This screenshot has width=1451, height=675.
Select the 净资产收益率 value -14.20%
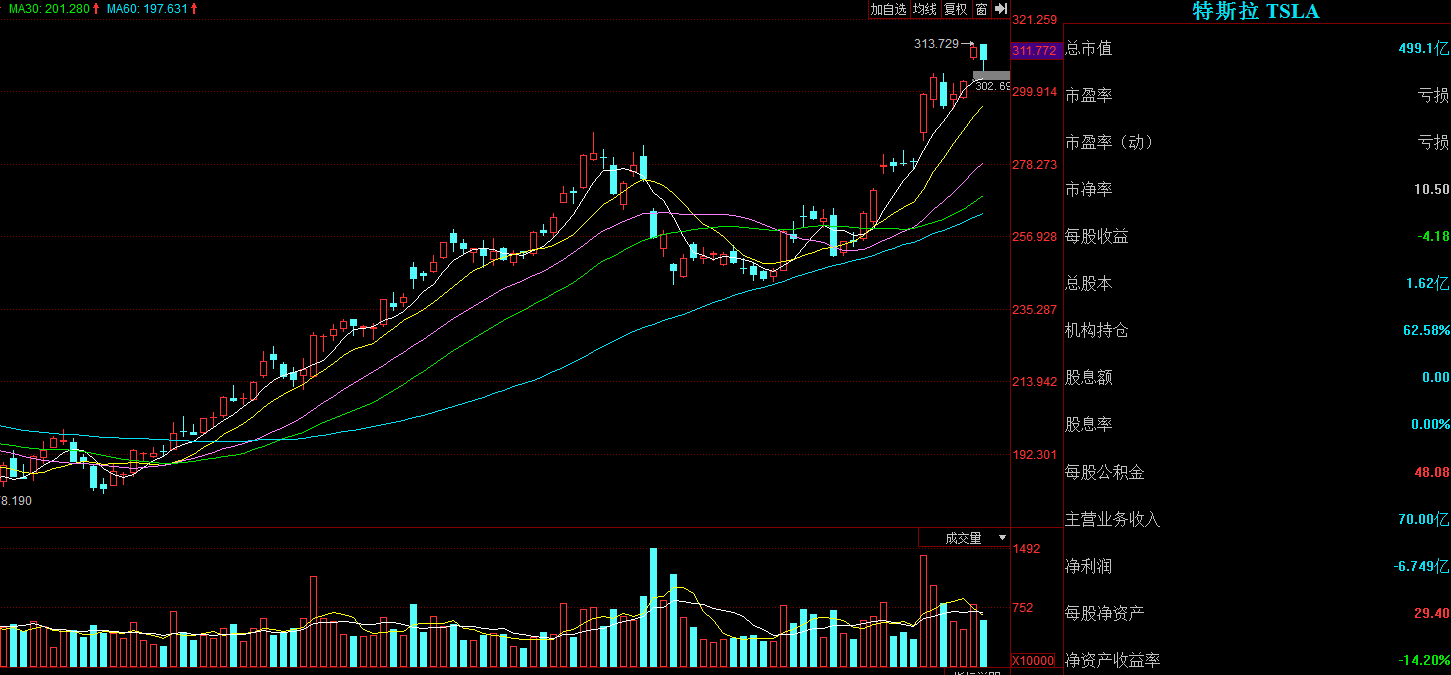(x=1425, y=660)
